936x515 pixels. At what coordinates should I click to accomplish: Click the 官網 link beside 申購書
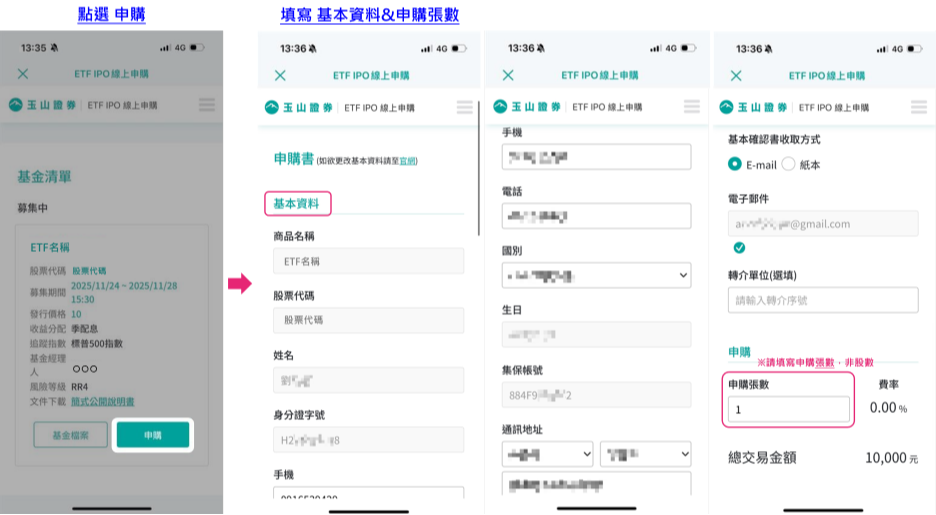point(407,161)
